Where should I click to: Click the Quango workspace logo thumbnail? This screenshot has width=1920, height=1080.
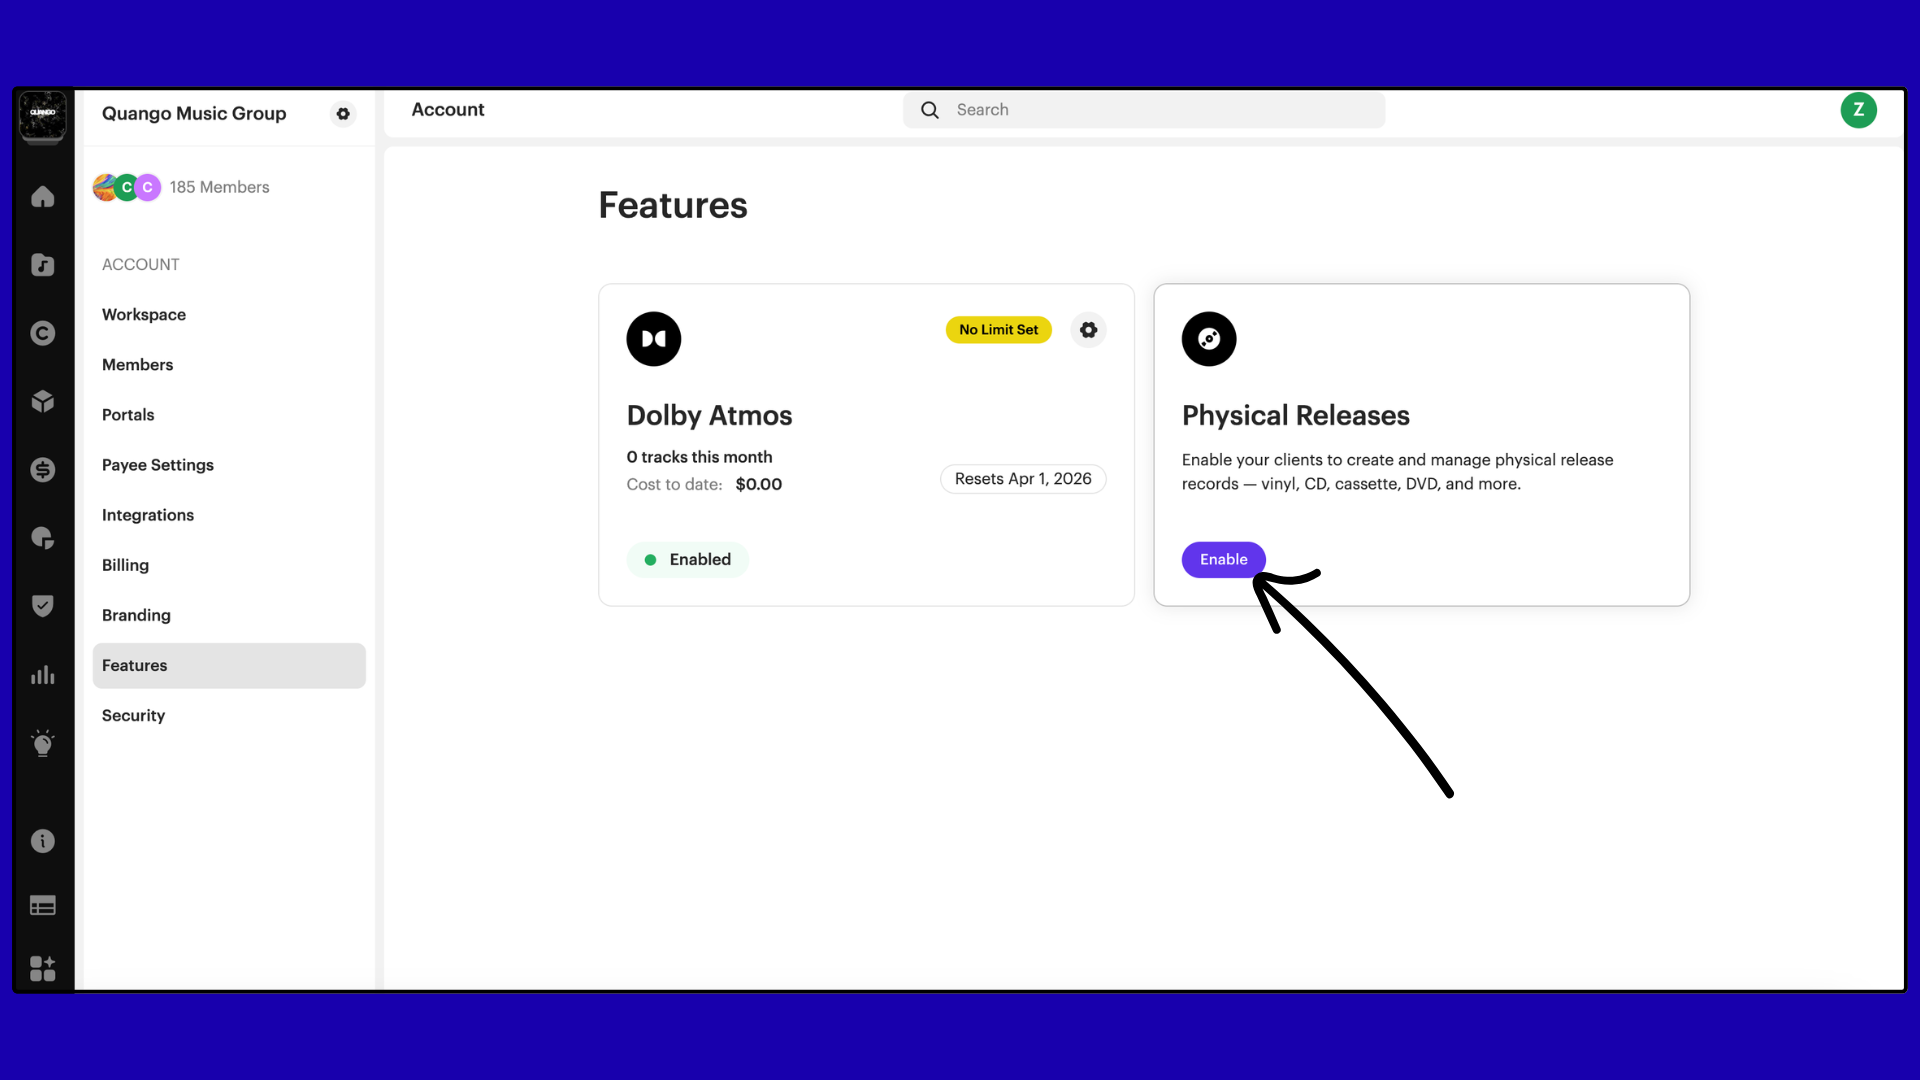click(42, 114)
